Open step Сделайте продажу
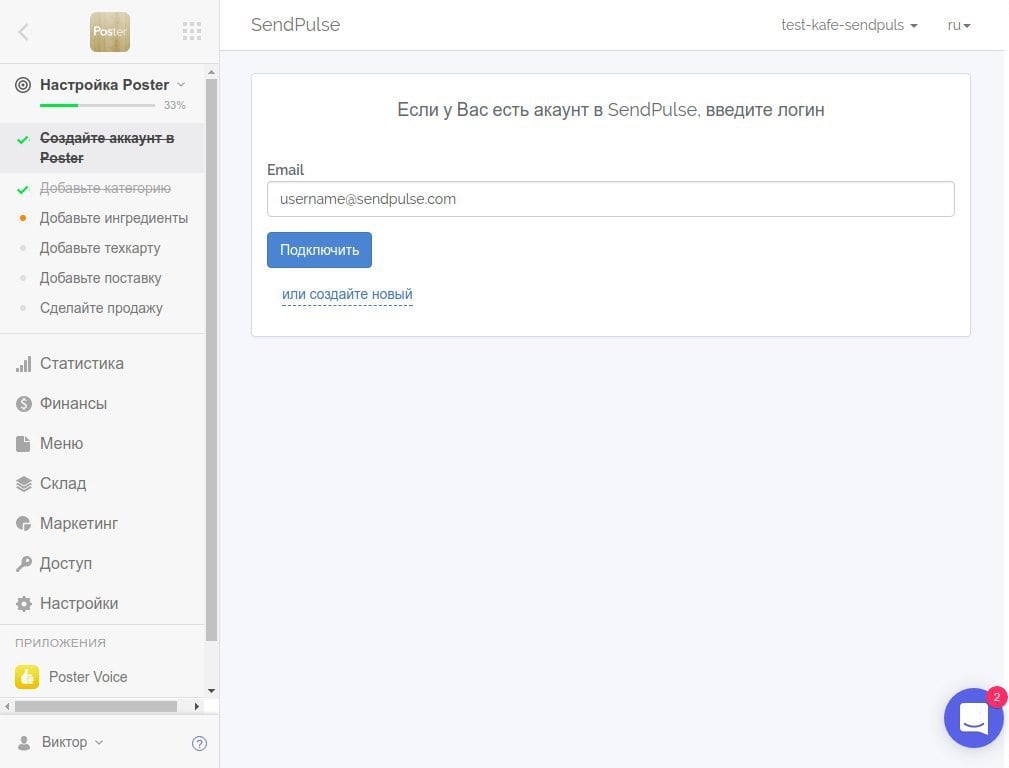The image size is (1009, 768). click(x=101, y=308)
